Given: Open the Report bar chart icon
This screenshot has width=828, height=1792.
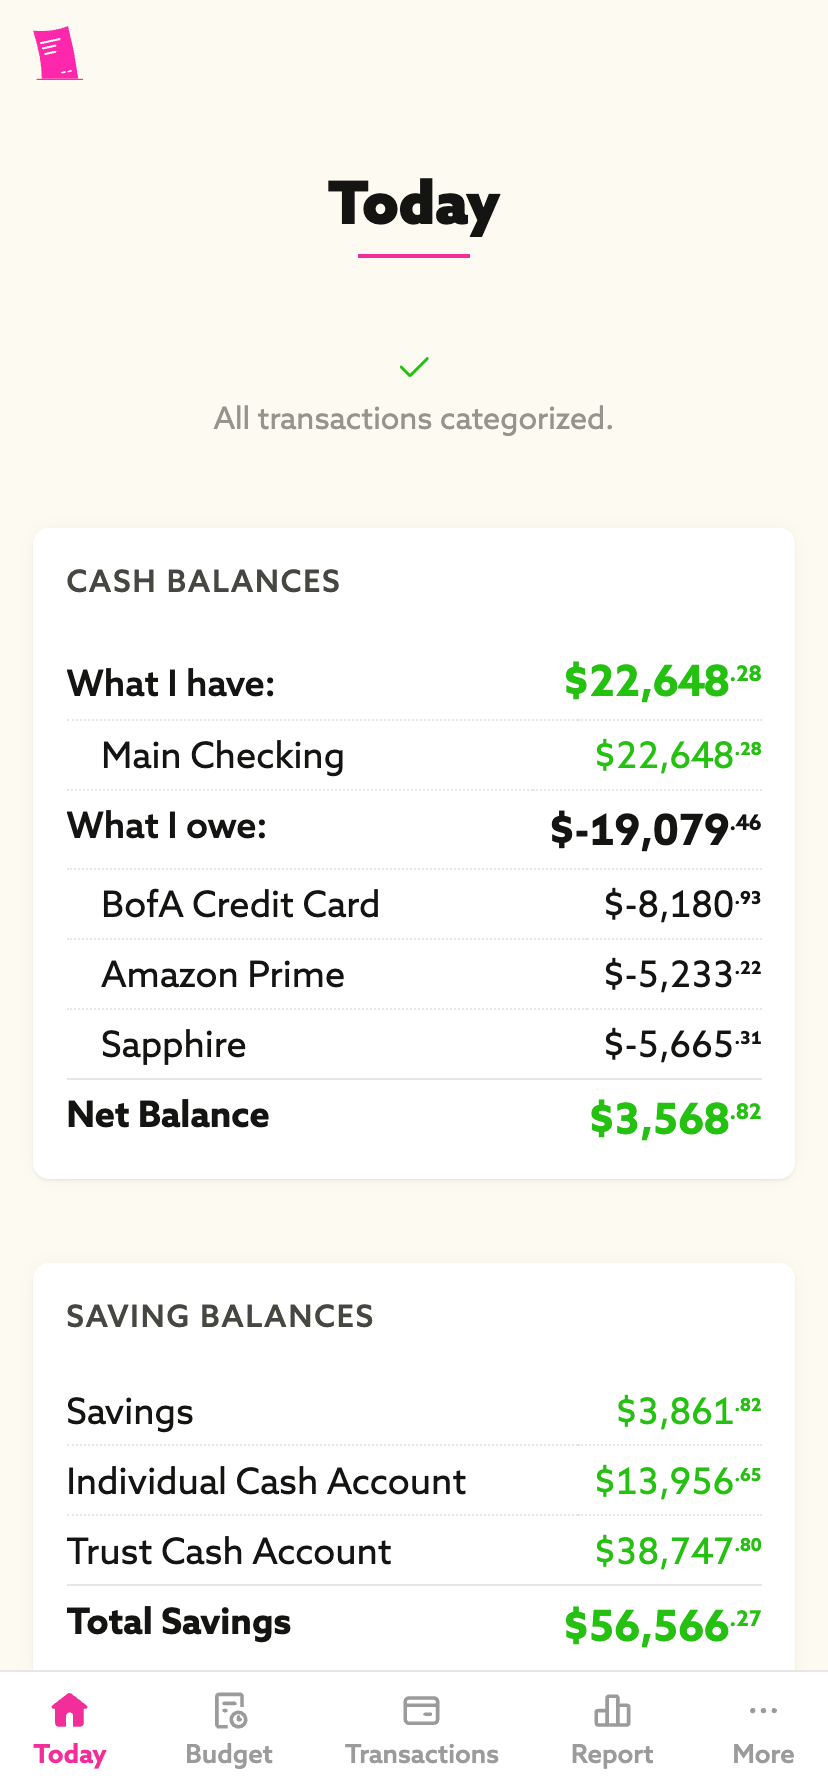Looking at the screenshot, I should (x=612, y=1710).
